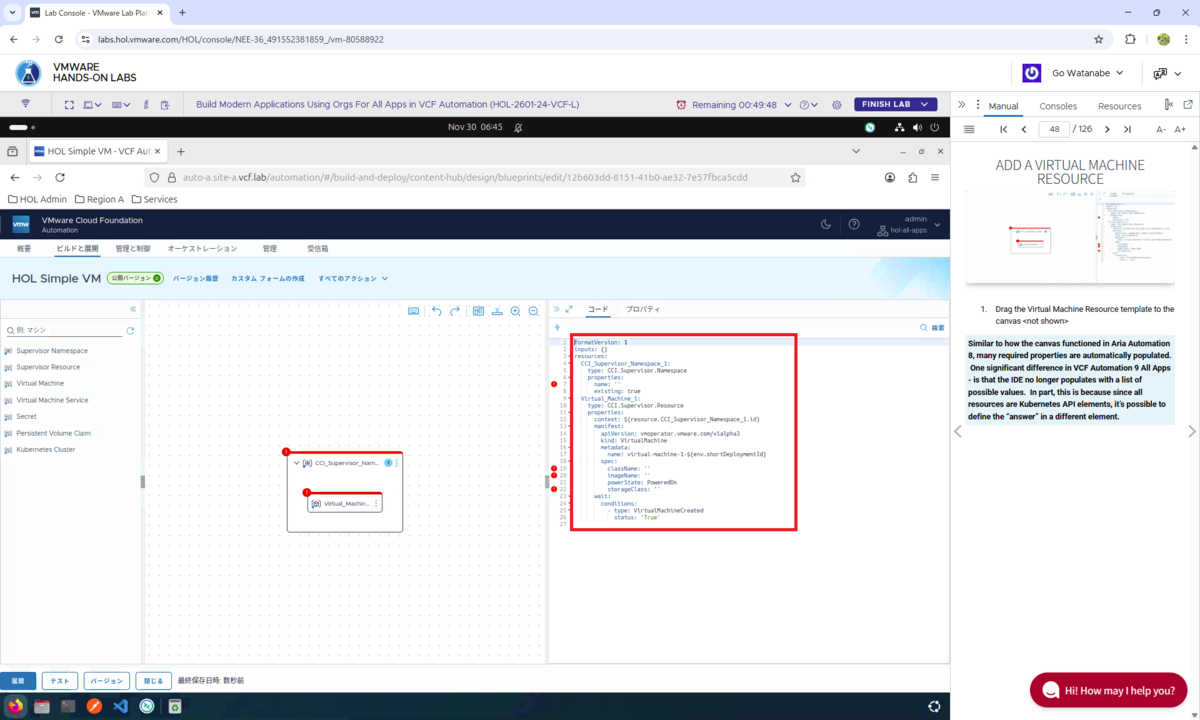Select the Manual tab
Viewport: 1200px width, 720px height.
click(1003, 105)
